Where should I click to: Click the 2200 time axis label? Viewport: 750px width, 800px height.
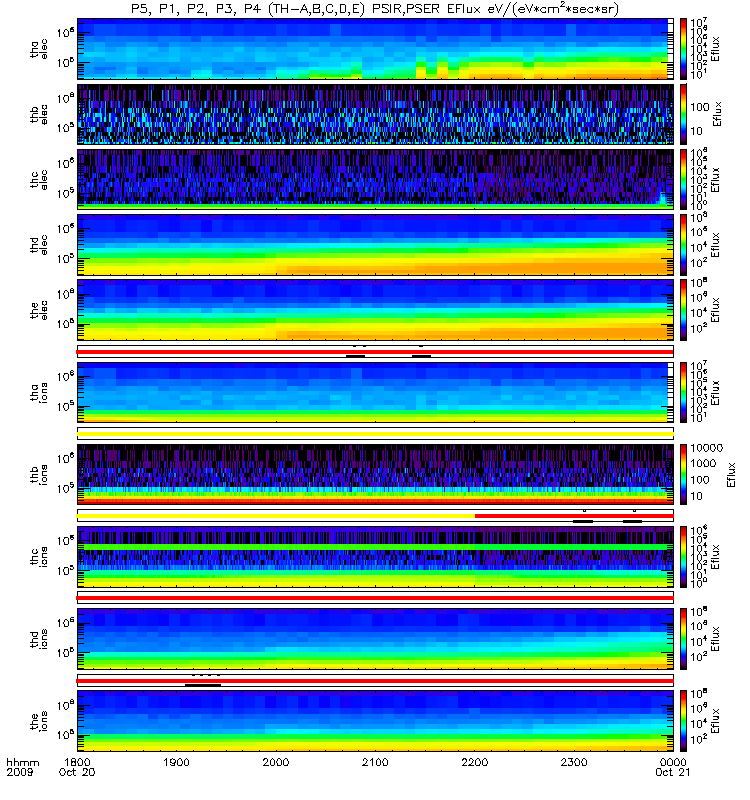(x=474, y=762)
